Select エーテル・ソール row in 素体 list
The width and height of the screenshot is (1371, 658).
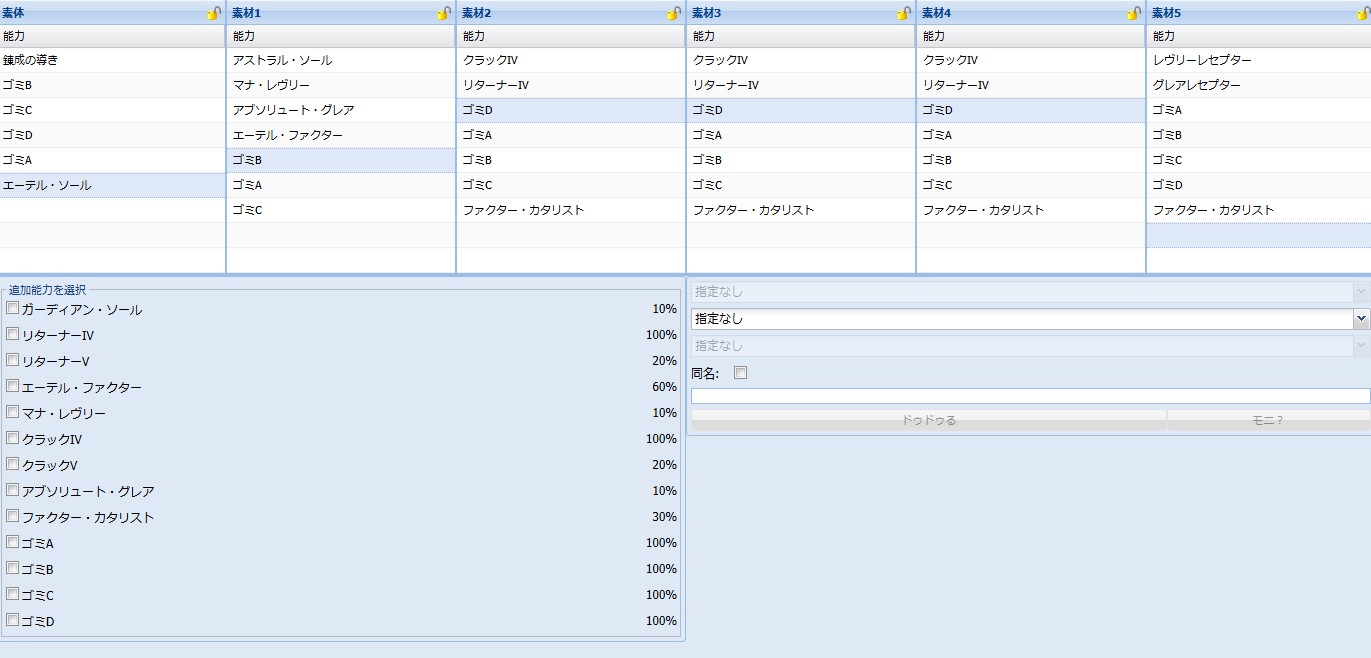coord(112,185)
